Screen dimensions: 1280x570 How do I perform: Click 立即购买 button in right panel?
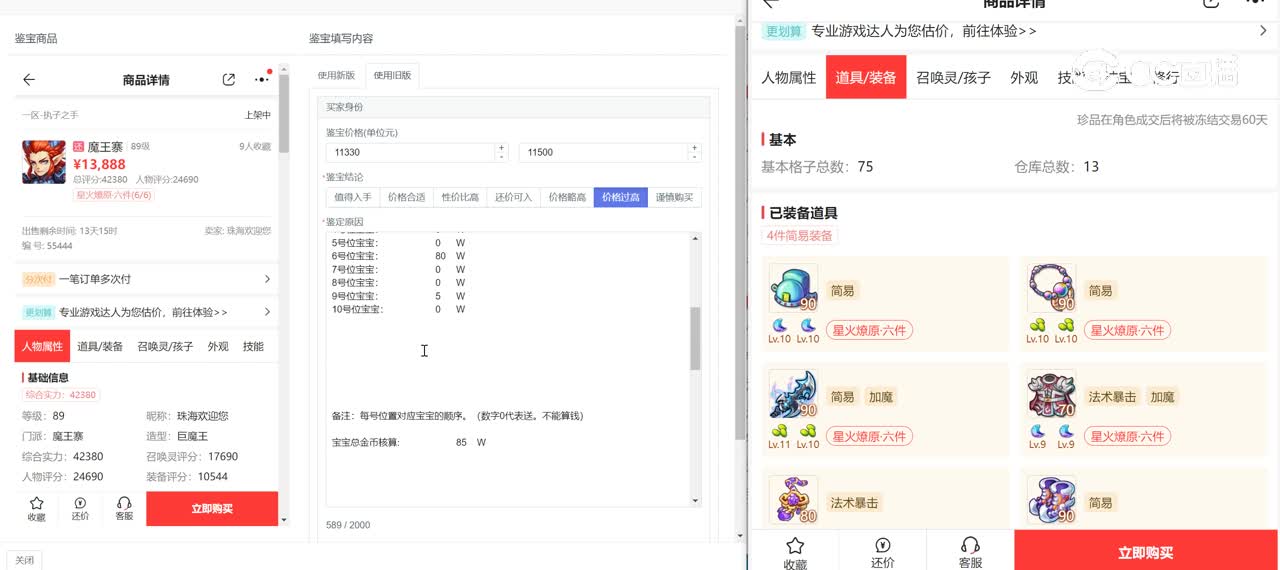click(1146, 552)
